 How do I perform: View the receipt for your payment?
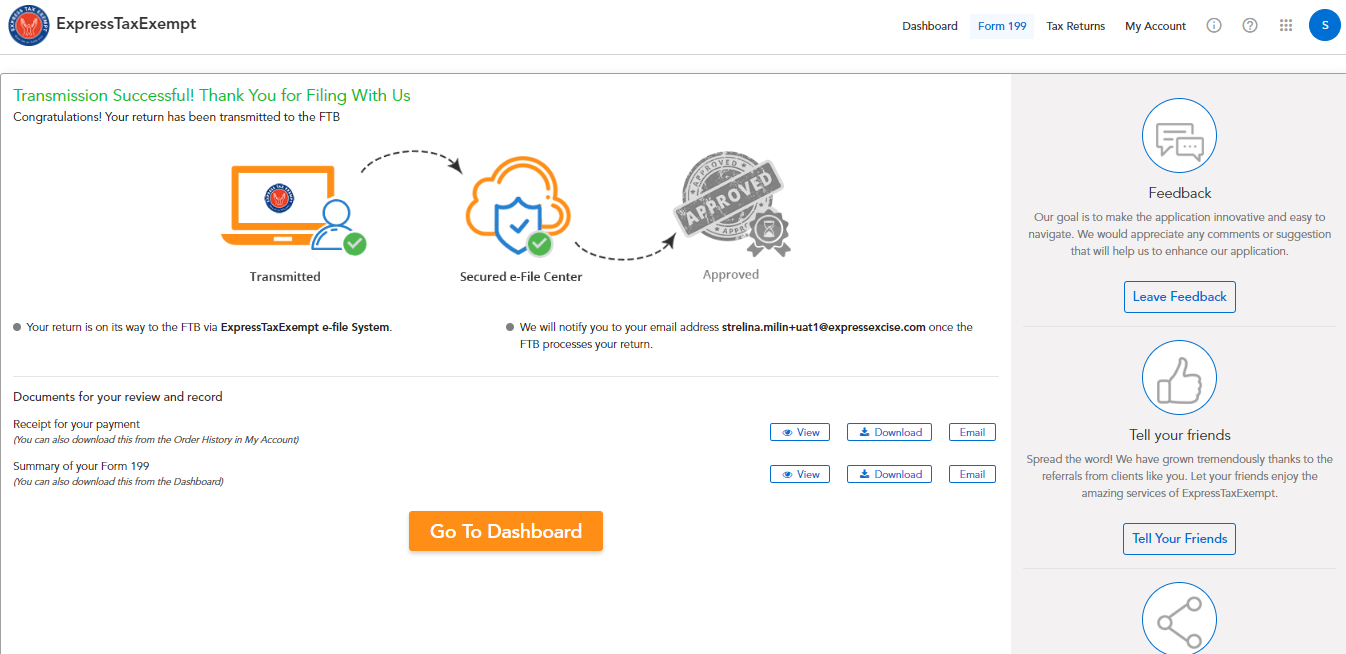coord(800,432)
